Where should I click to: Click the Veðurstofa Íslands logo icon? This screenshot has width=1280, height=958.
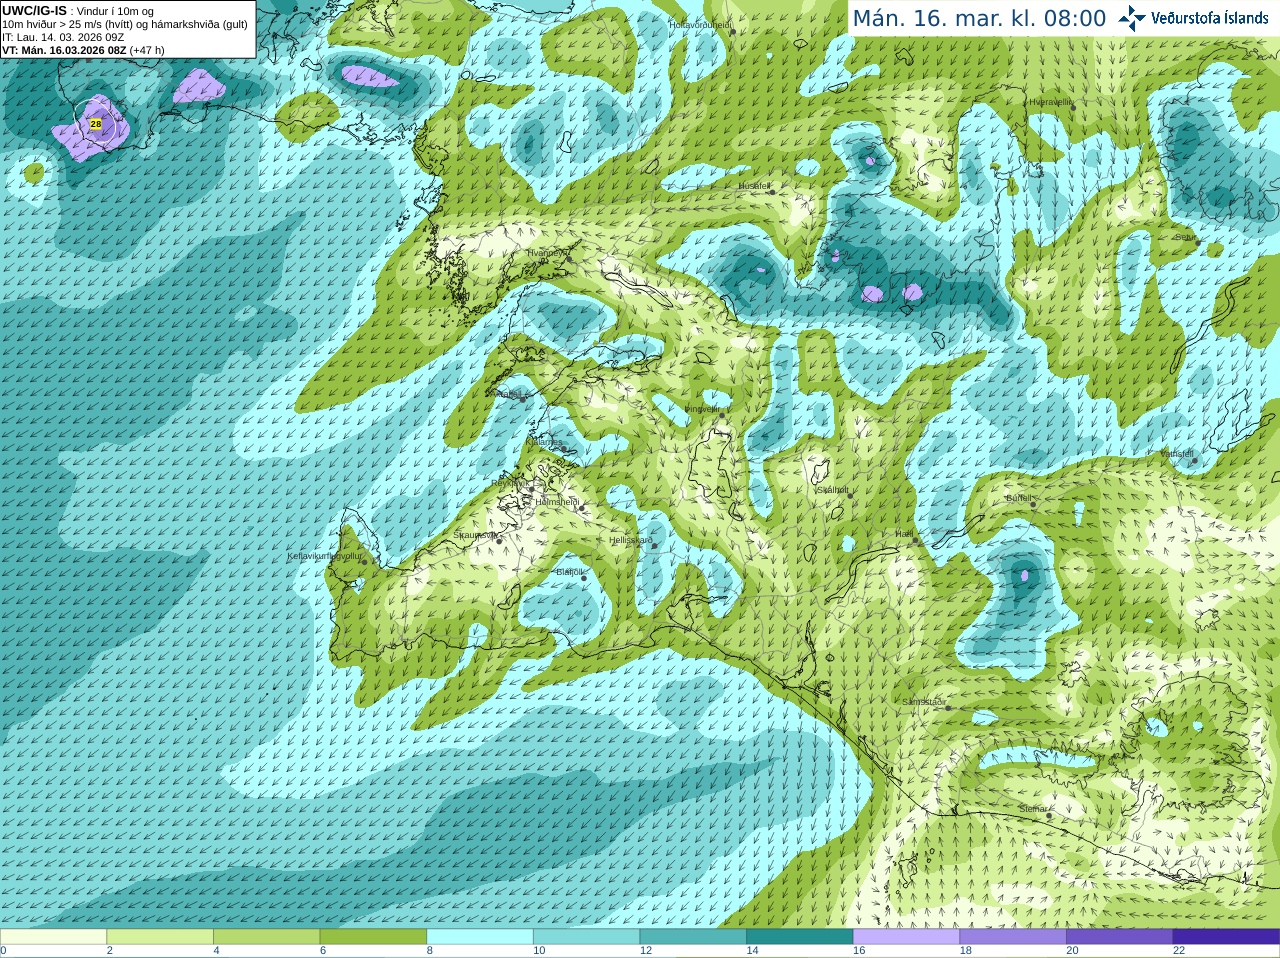pos(1131,18)
